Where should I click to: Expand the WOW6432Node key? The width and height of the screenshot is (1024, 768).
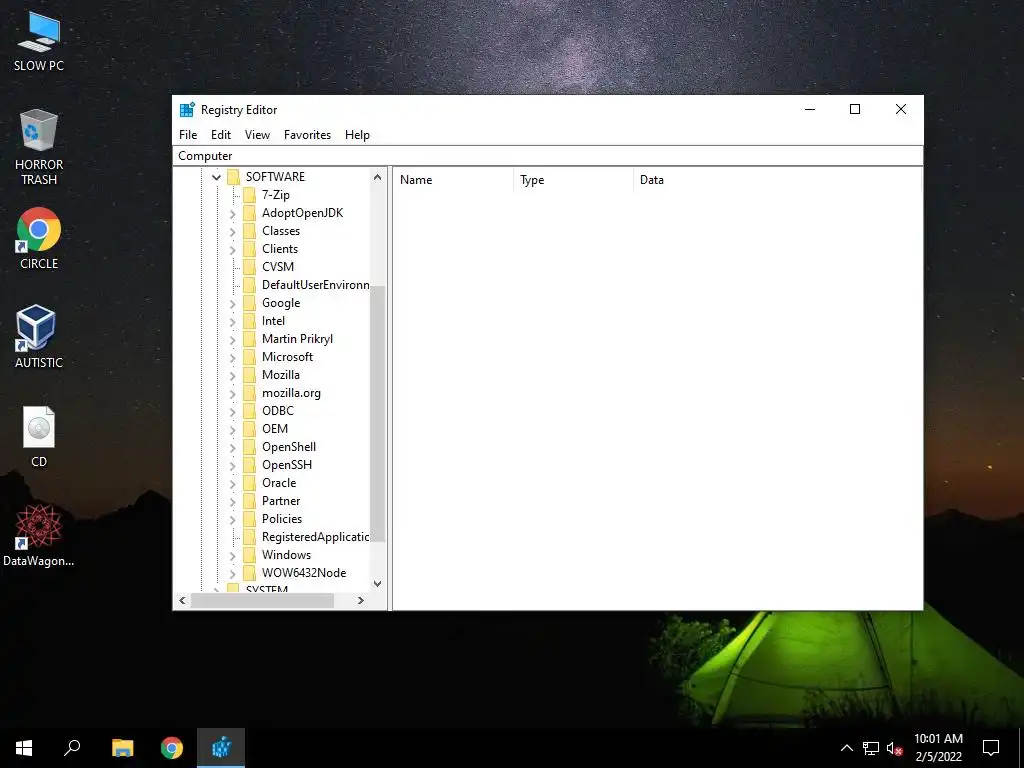[232, 573]
